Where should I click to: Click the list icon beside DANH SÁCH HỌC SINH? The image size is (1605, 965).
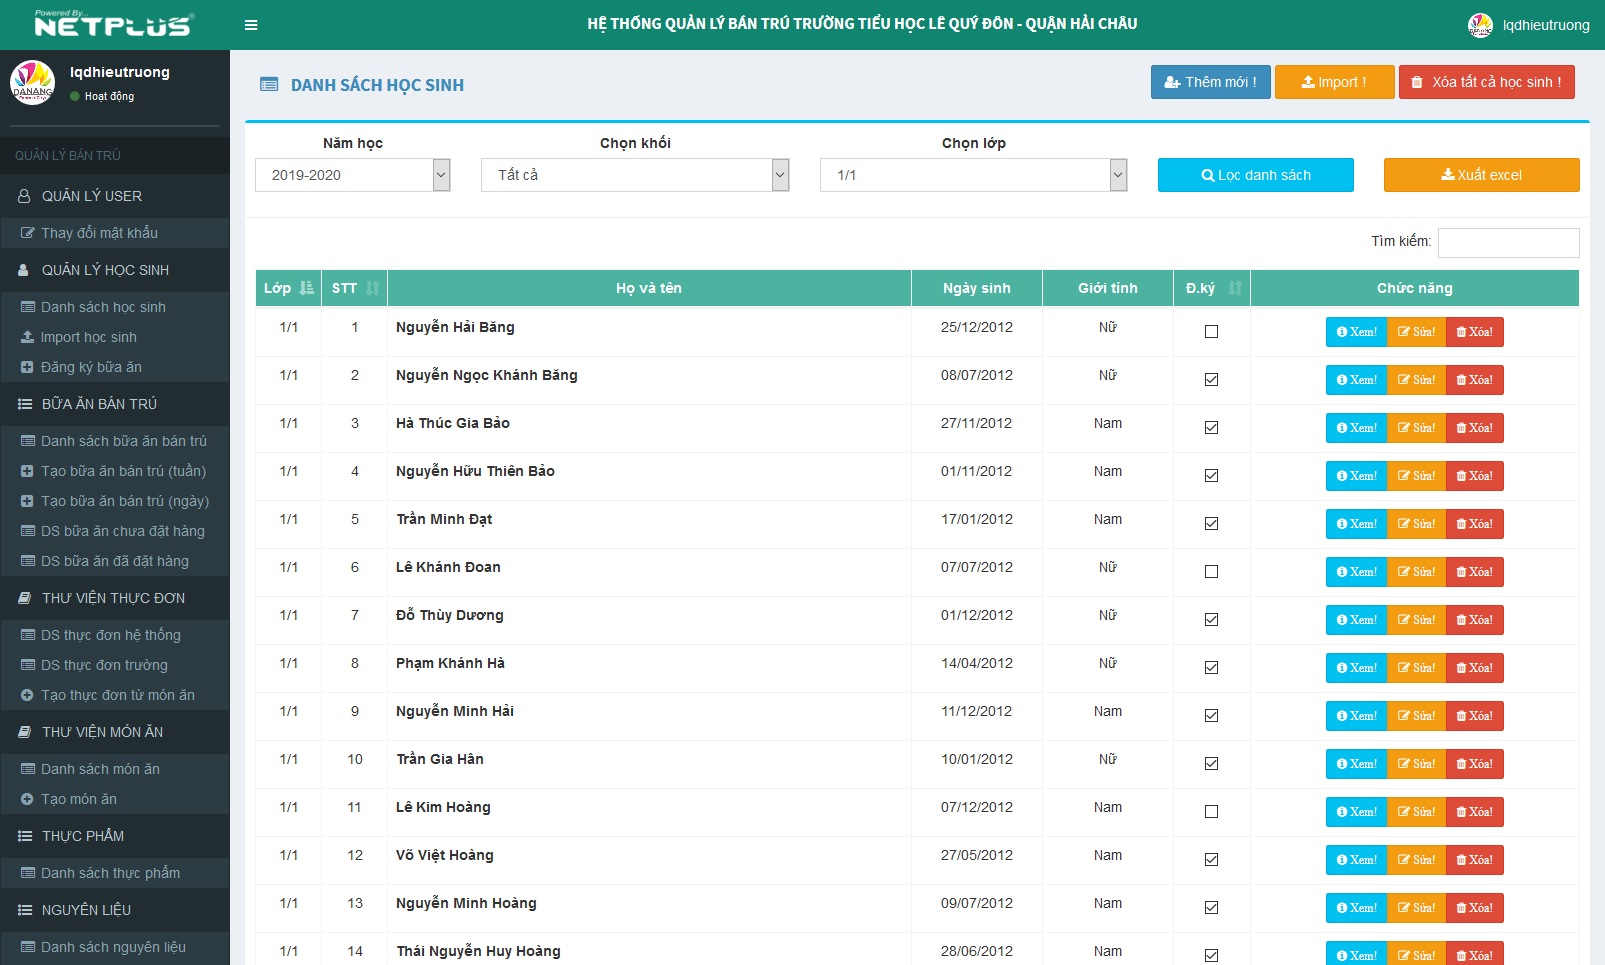(x=269, y=85)
